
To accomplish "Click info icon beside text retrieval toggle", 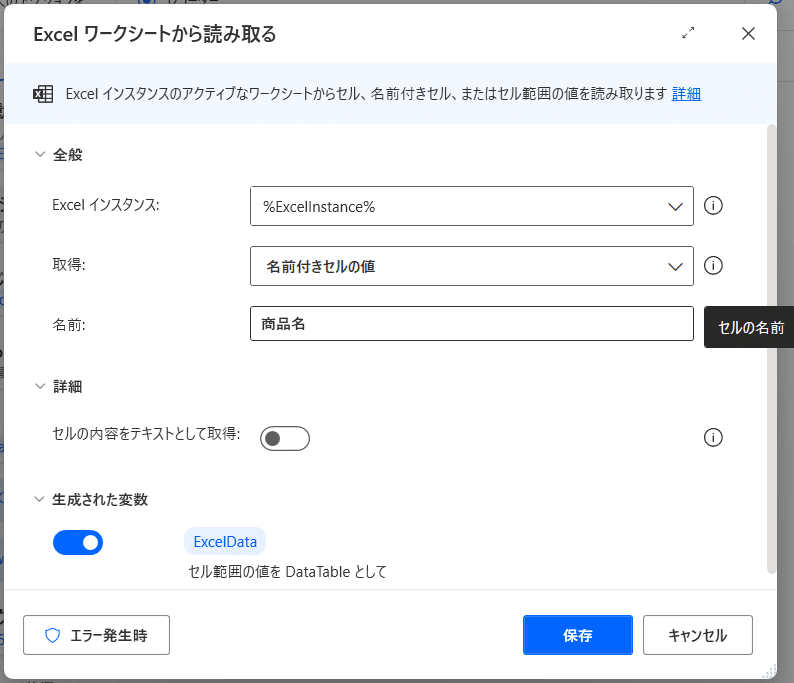I will coord(713,437).
